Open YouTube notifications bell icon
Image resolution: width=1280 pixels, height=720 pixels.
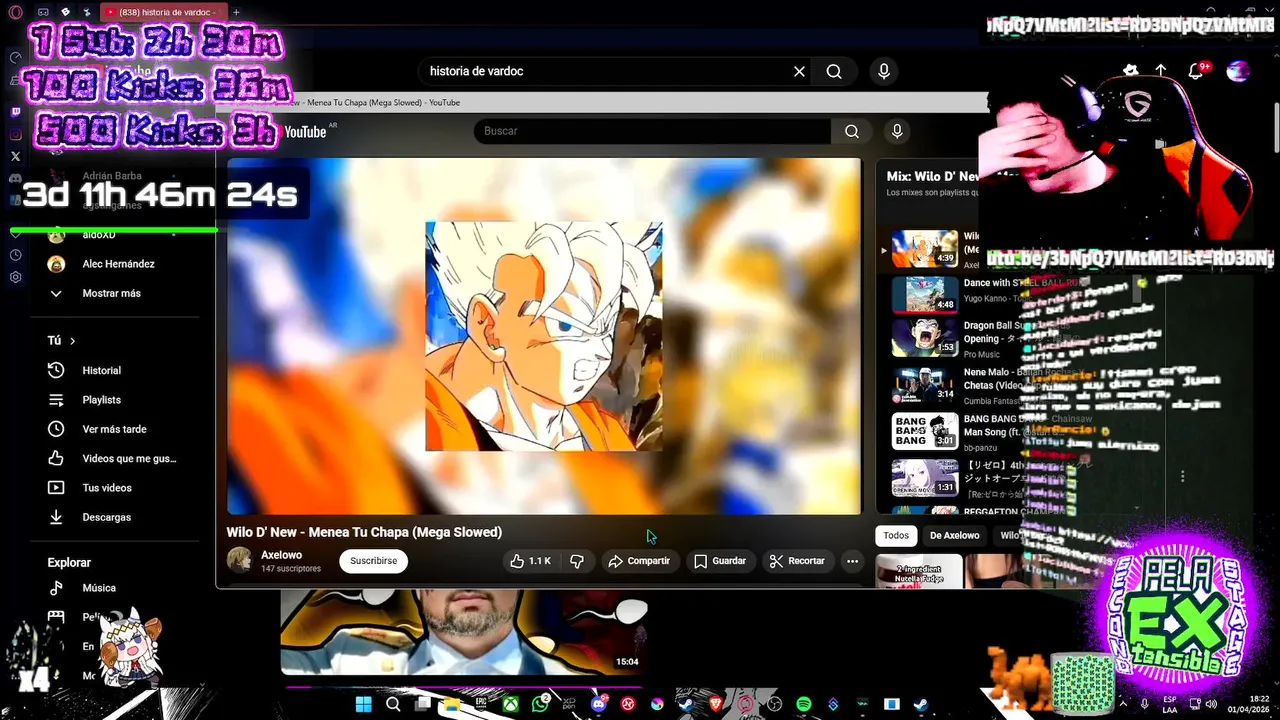tap(1196, 71)
